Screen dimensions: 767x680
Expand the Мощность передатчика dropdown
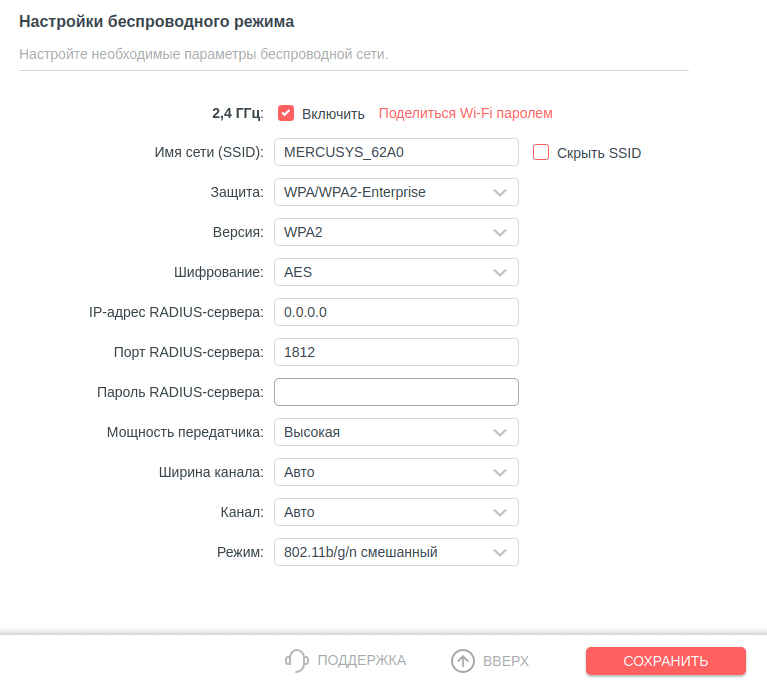(396, 432)
